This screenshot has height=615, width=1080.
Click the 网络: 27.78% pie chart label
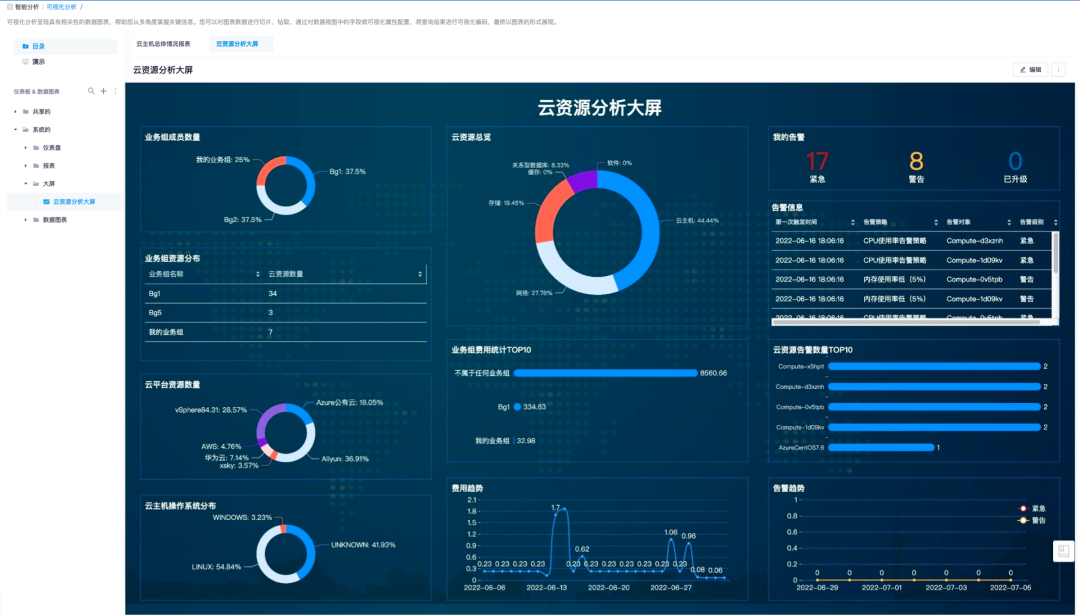(x=534, y=293)
